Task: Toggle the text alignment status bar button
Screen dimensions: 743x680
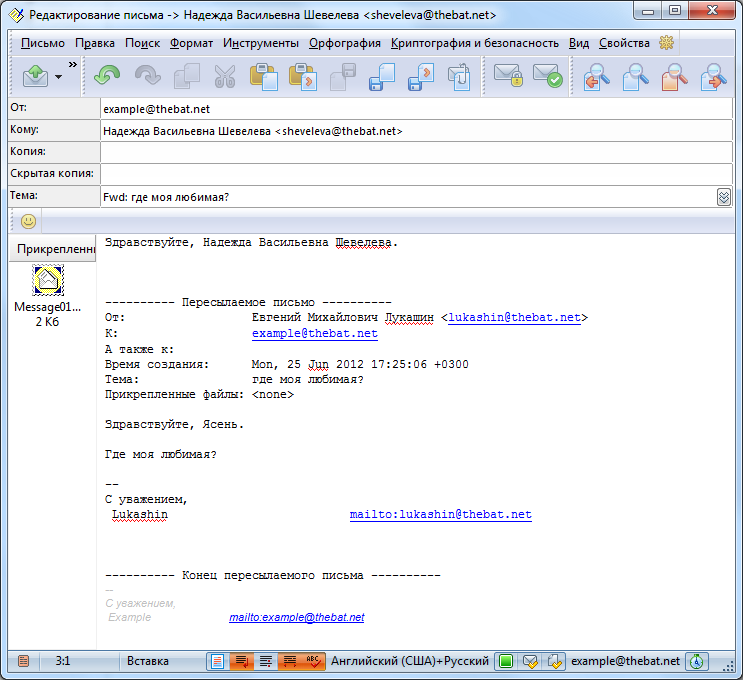Action: pos(266,661)
